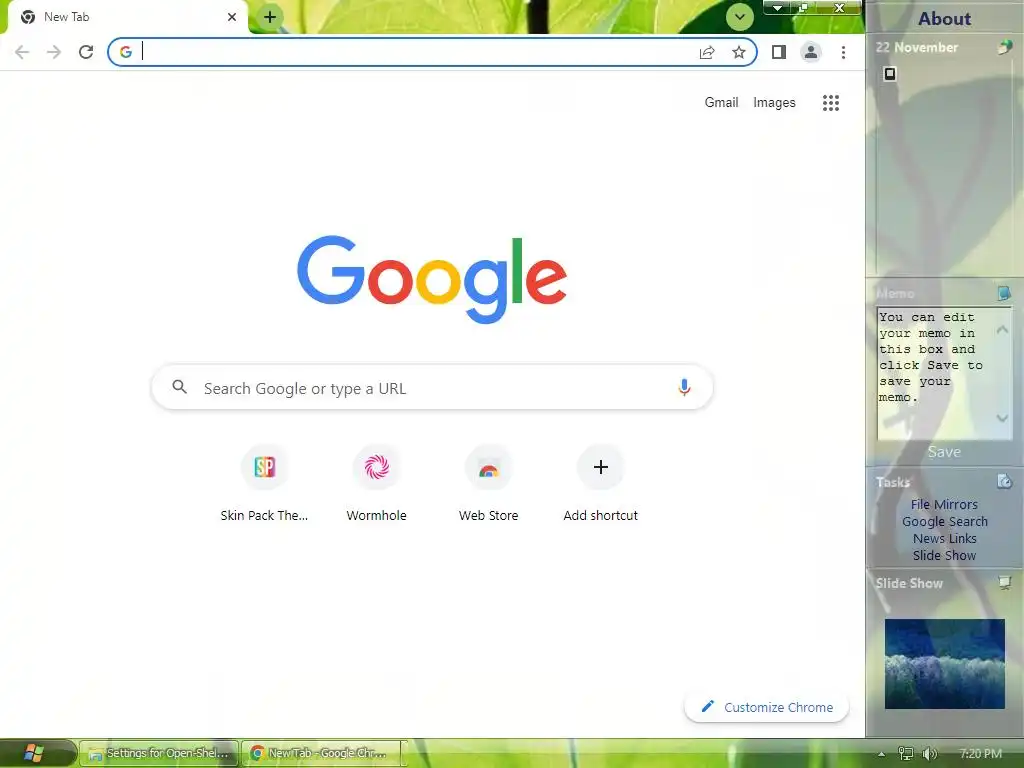Image resolution: width=1024 pixels, height=768 pixels.
Task: Open the tab search dropdown arrow
Action: 739,17
